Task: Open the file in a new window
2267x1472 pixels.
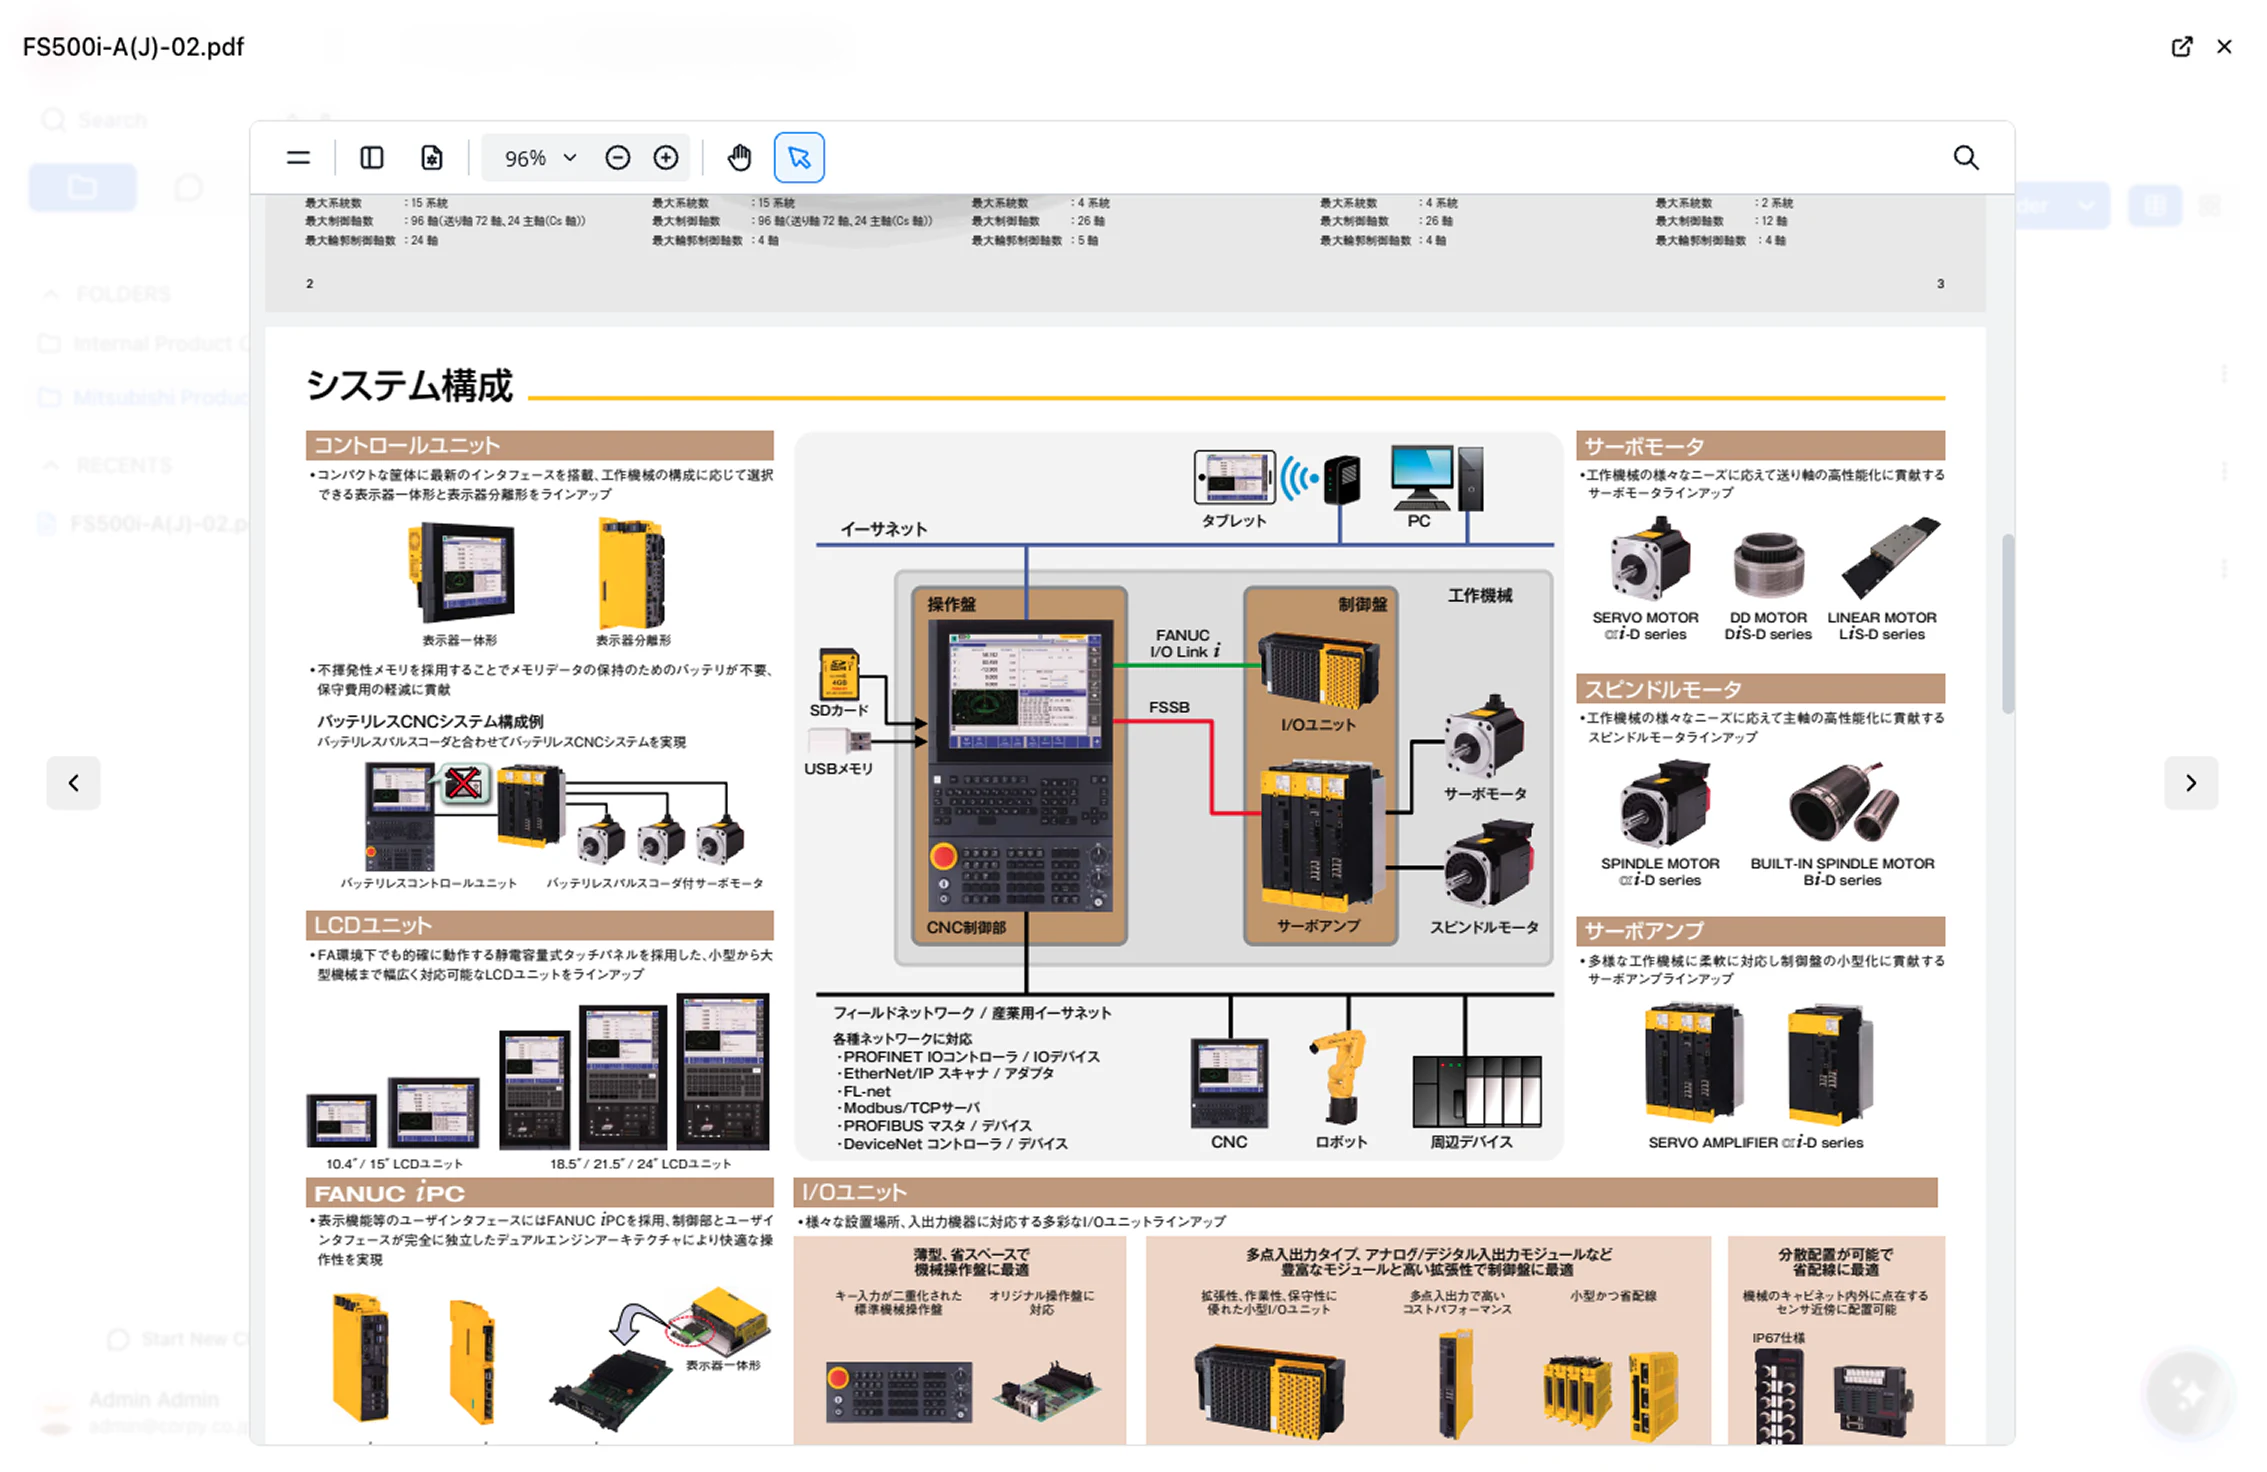Action: [x=2182, y=47]
